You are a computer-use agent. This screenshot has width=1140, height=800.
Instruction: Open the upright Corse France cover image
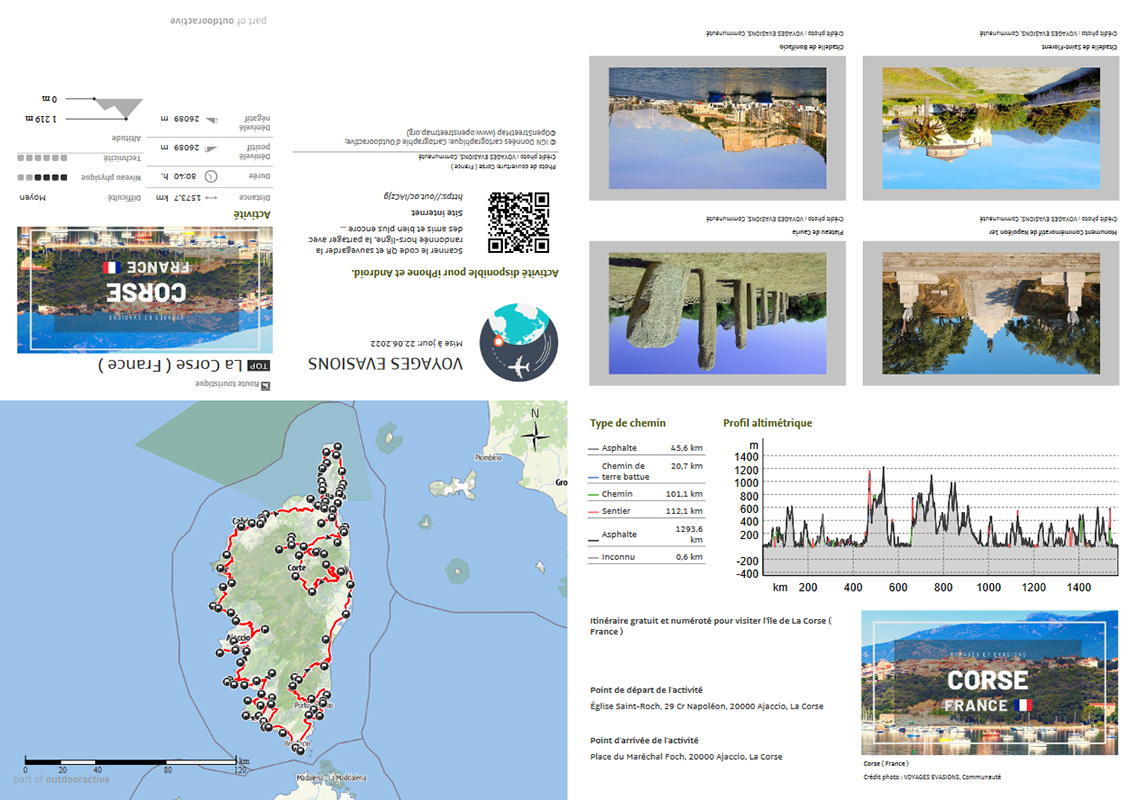(x=990, y=682)
